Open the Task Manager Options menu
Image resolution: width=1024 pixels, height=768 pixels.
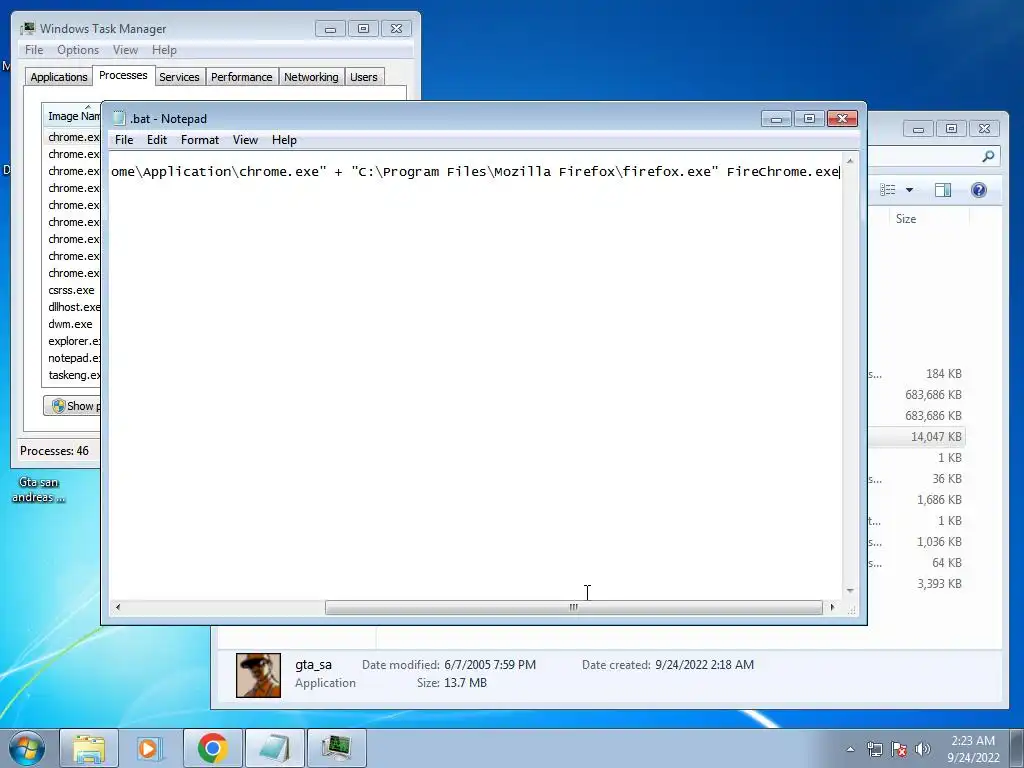pyautogui.click(x=78, y=50)
